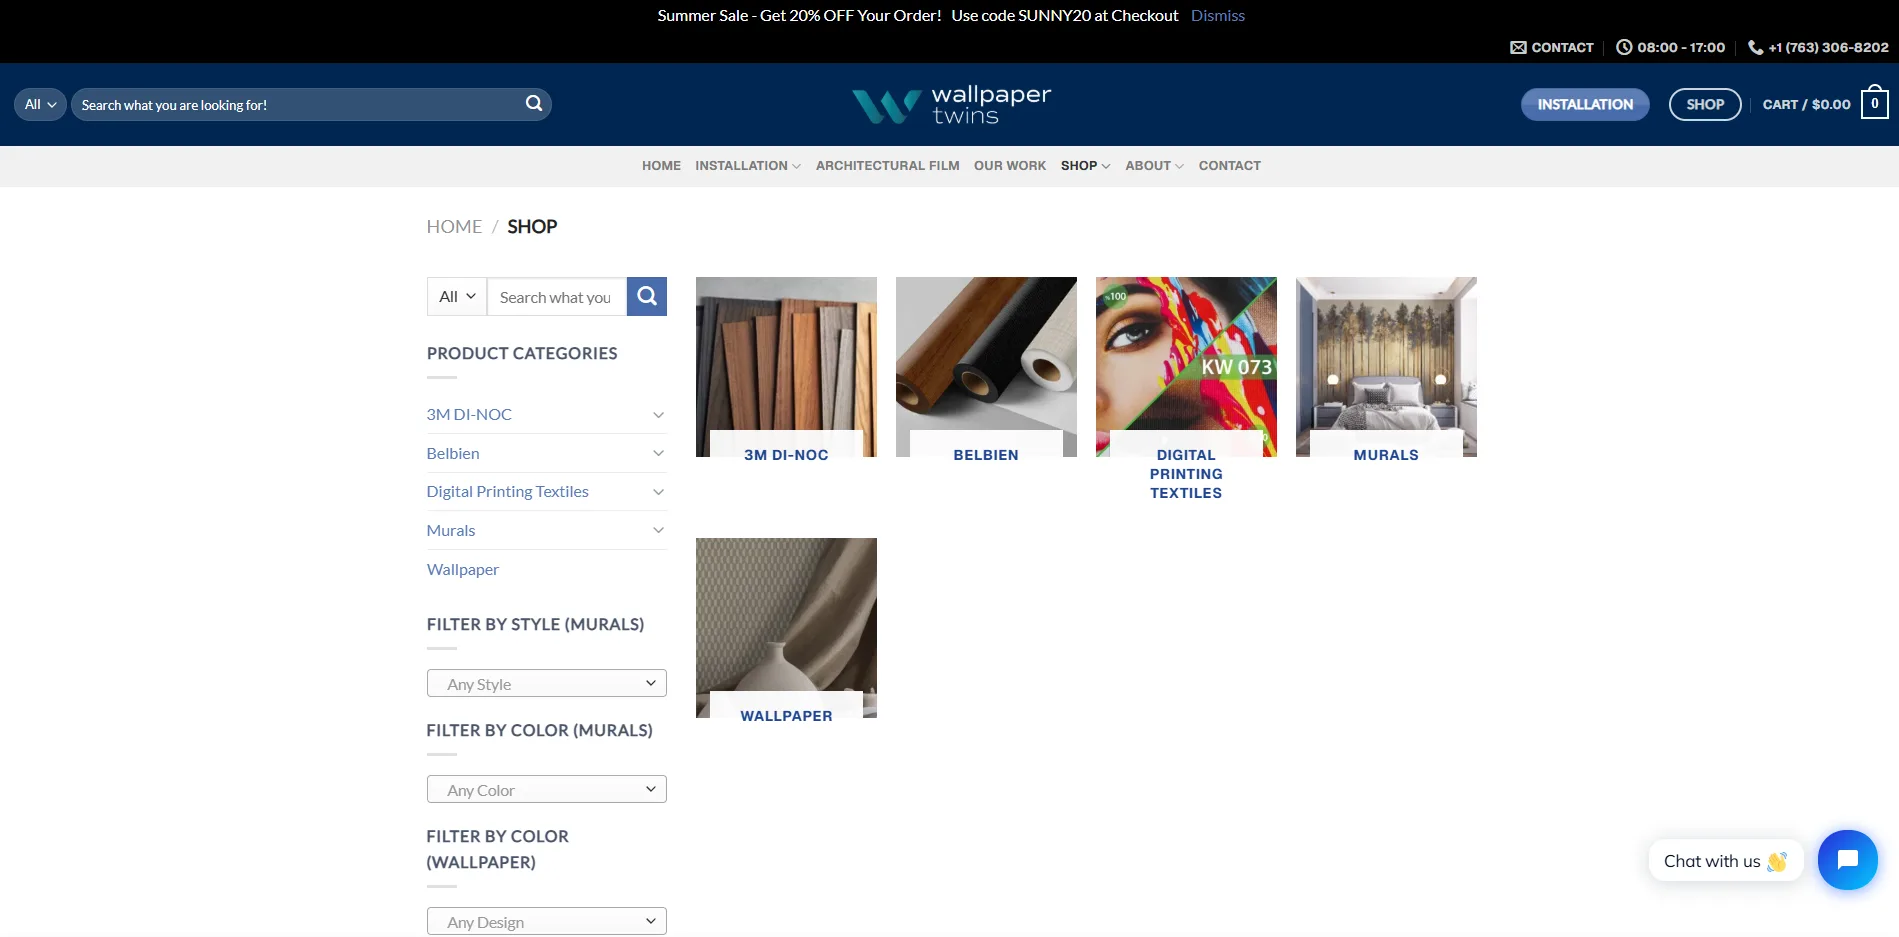Click the blue Installation button
The width and height of the screenshot is (1899, 937).
1584,105
